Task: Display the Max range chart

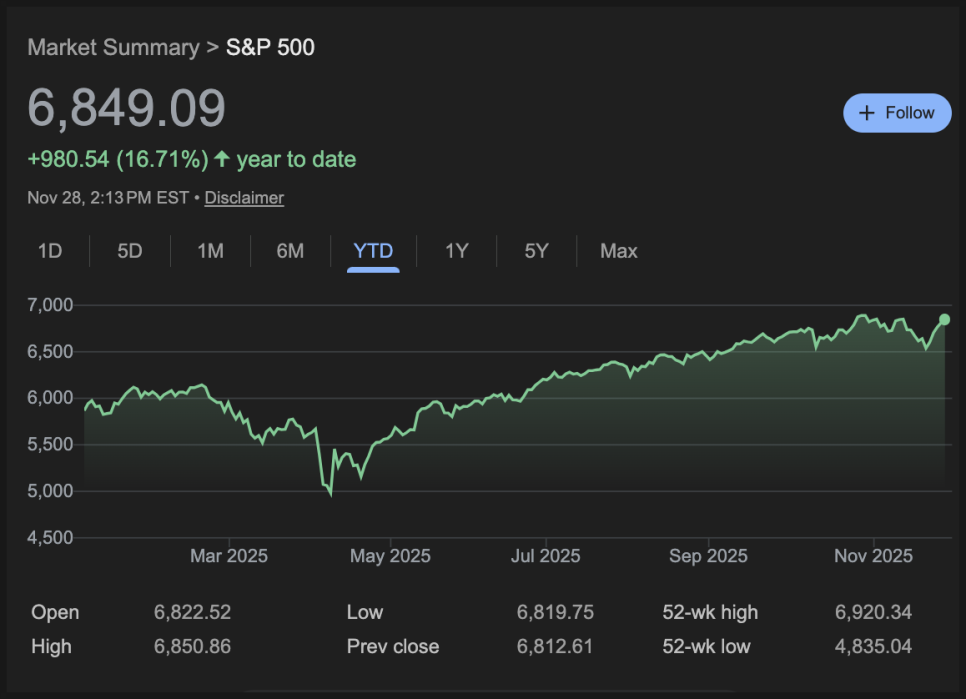Action: pos(618,251)
